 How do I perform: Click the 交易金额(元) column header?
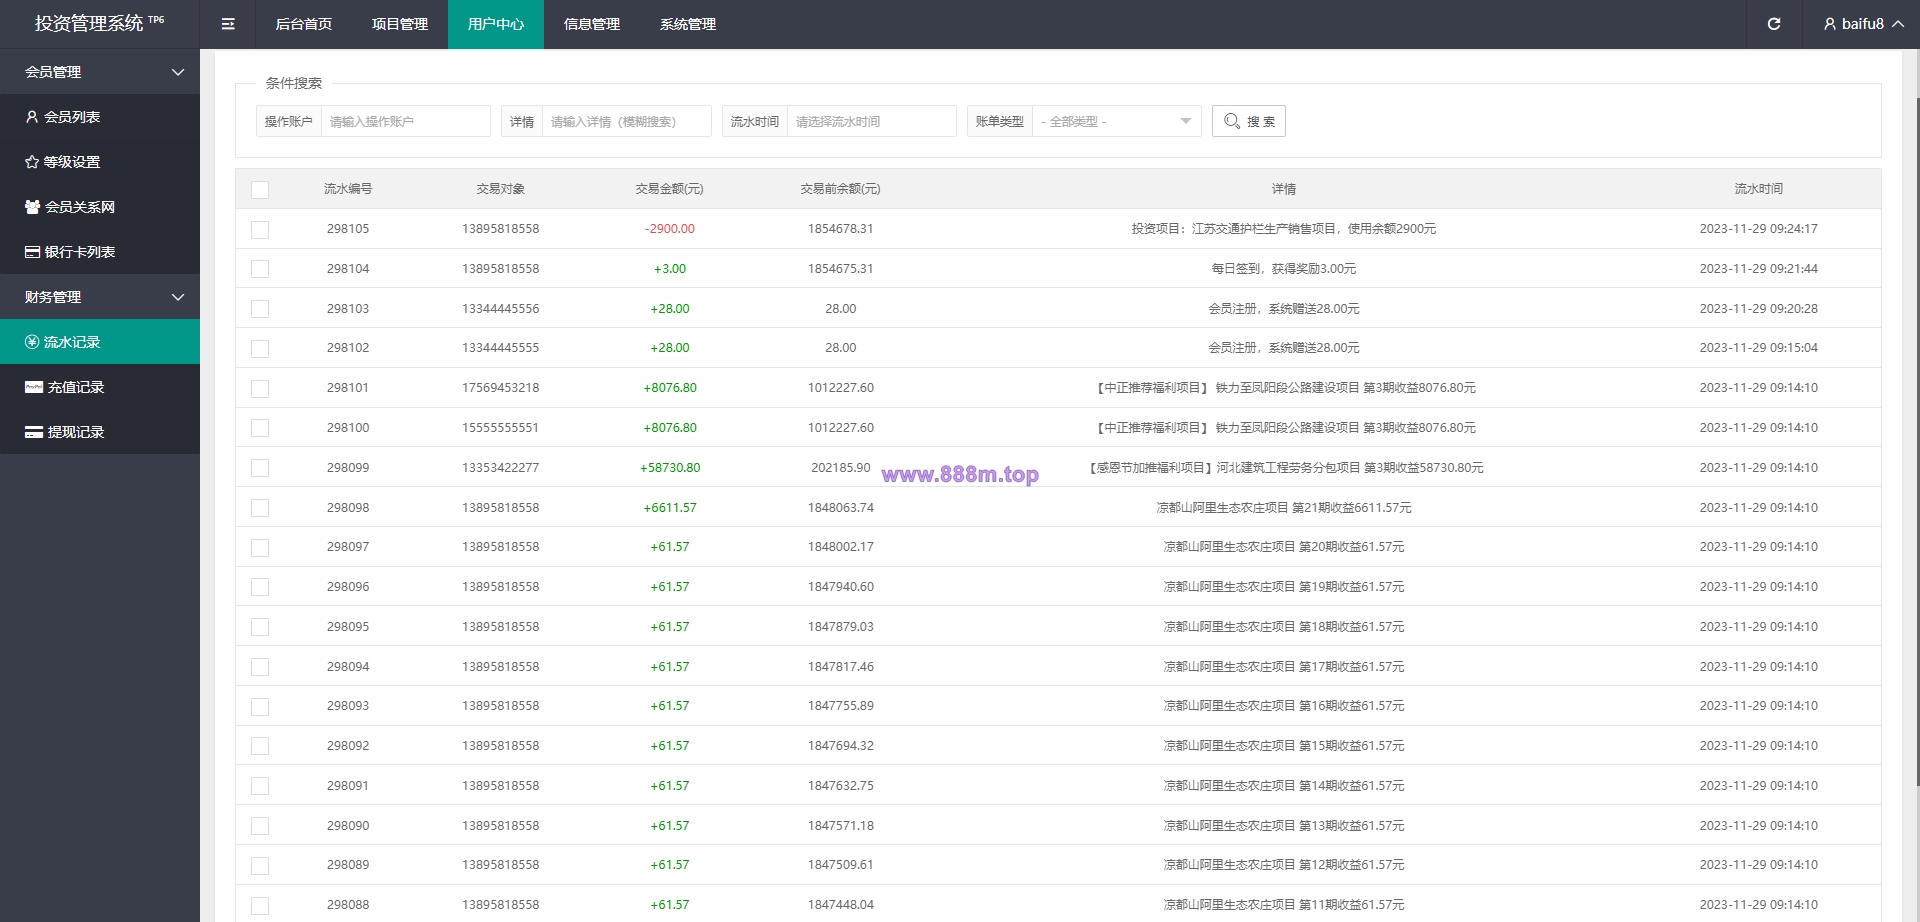[670, 189]
